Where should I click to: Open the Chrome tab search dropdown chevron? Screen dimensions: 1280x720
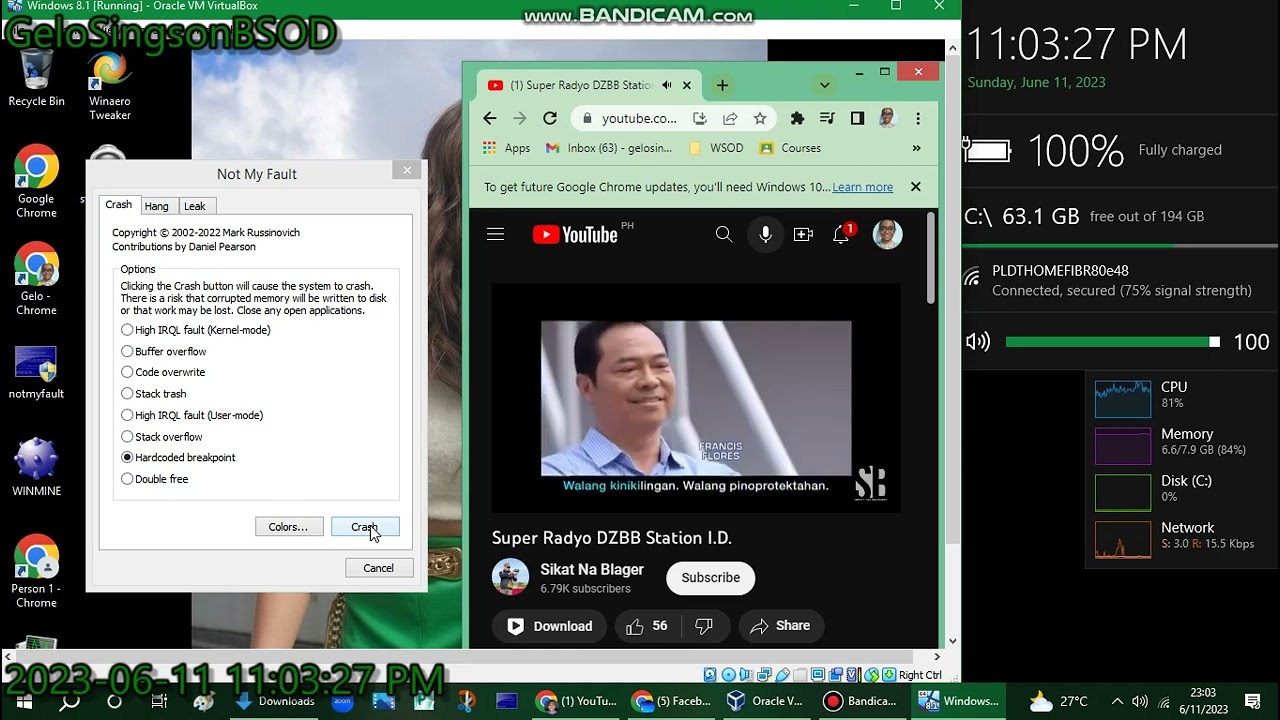coord(824,85)
